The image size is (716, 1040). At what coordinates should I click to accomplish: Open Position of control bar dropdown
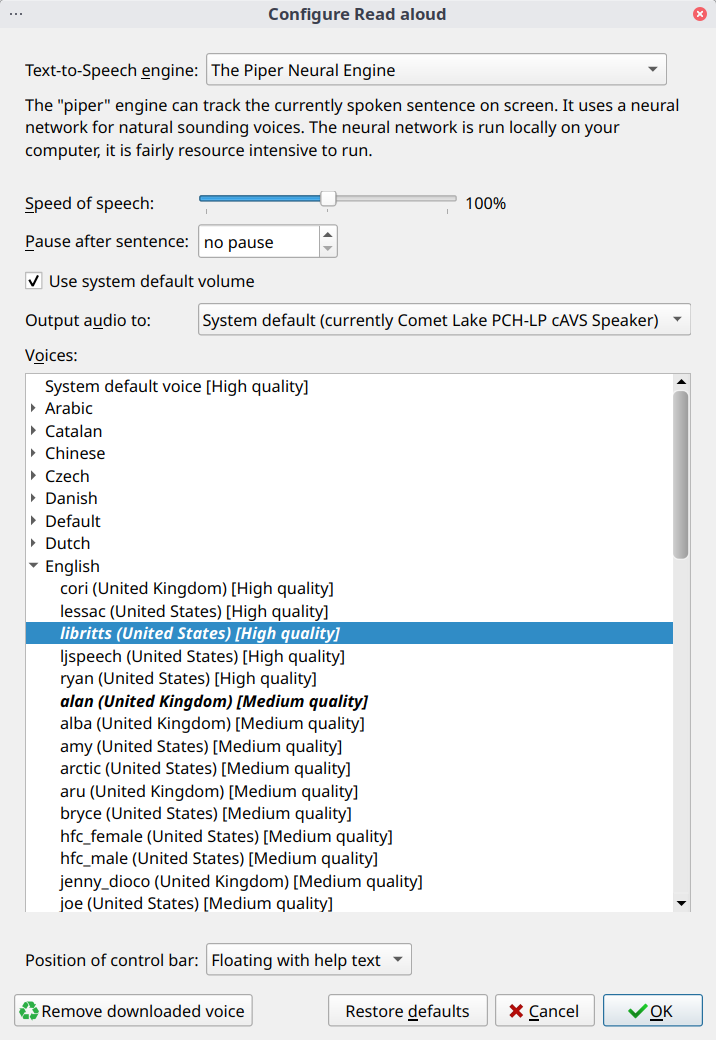pyautogui.click(x=308, y=960)
